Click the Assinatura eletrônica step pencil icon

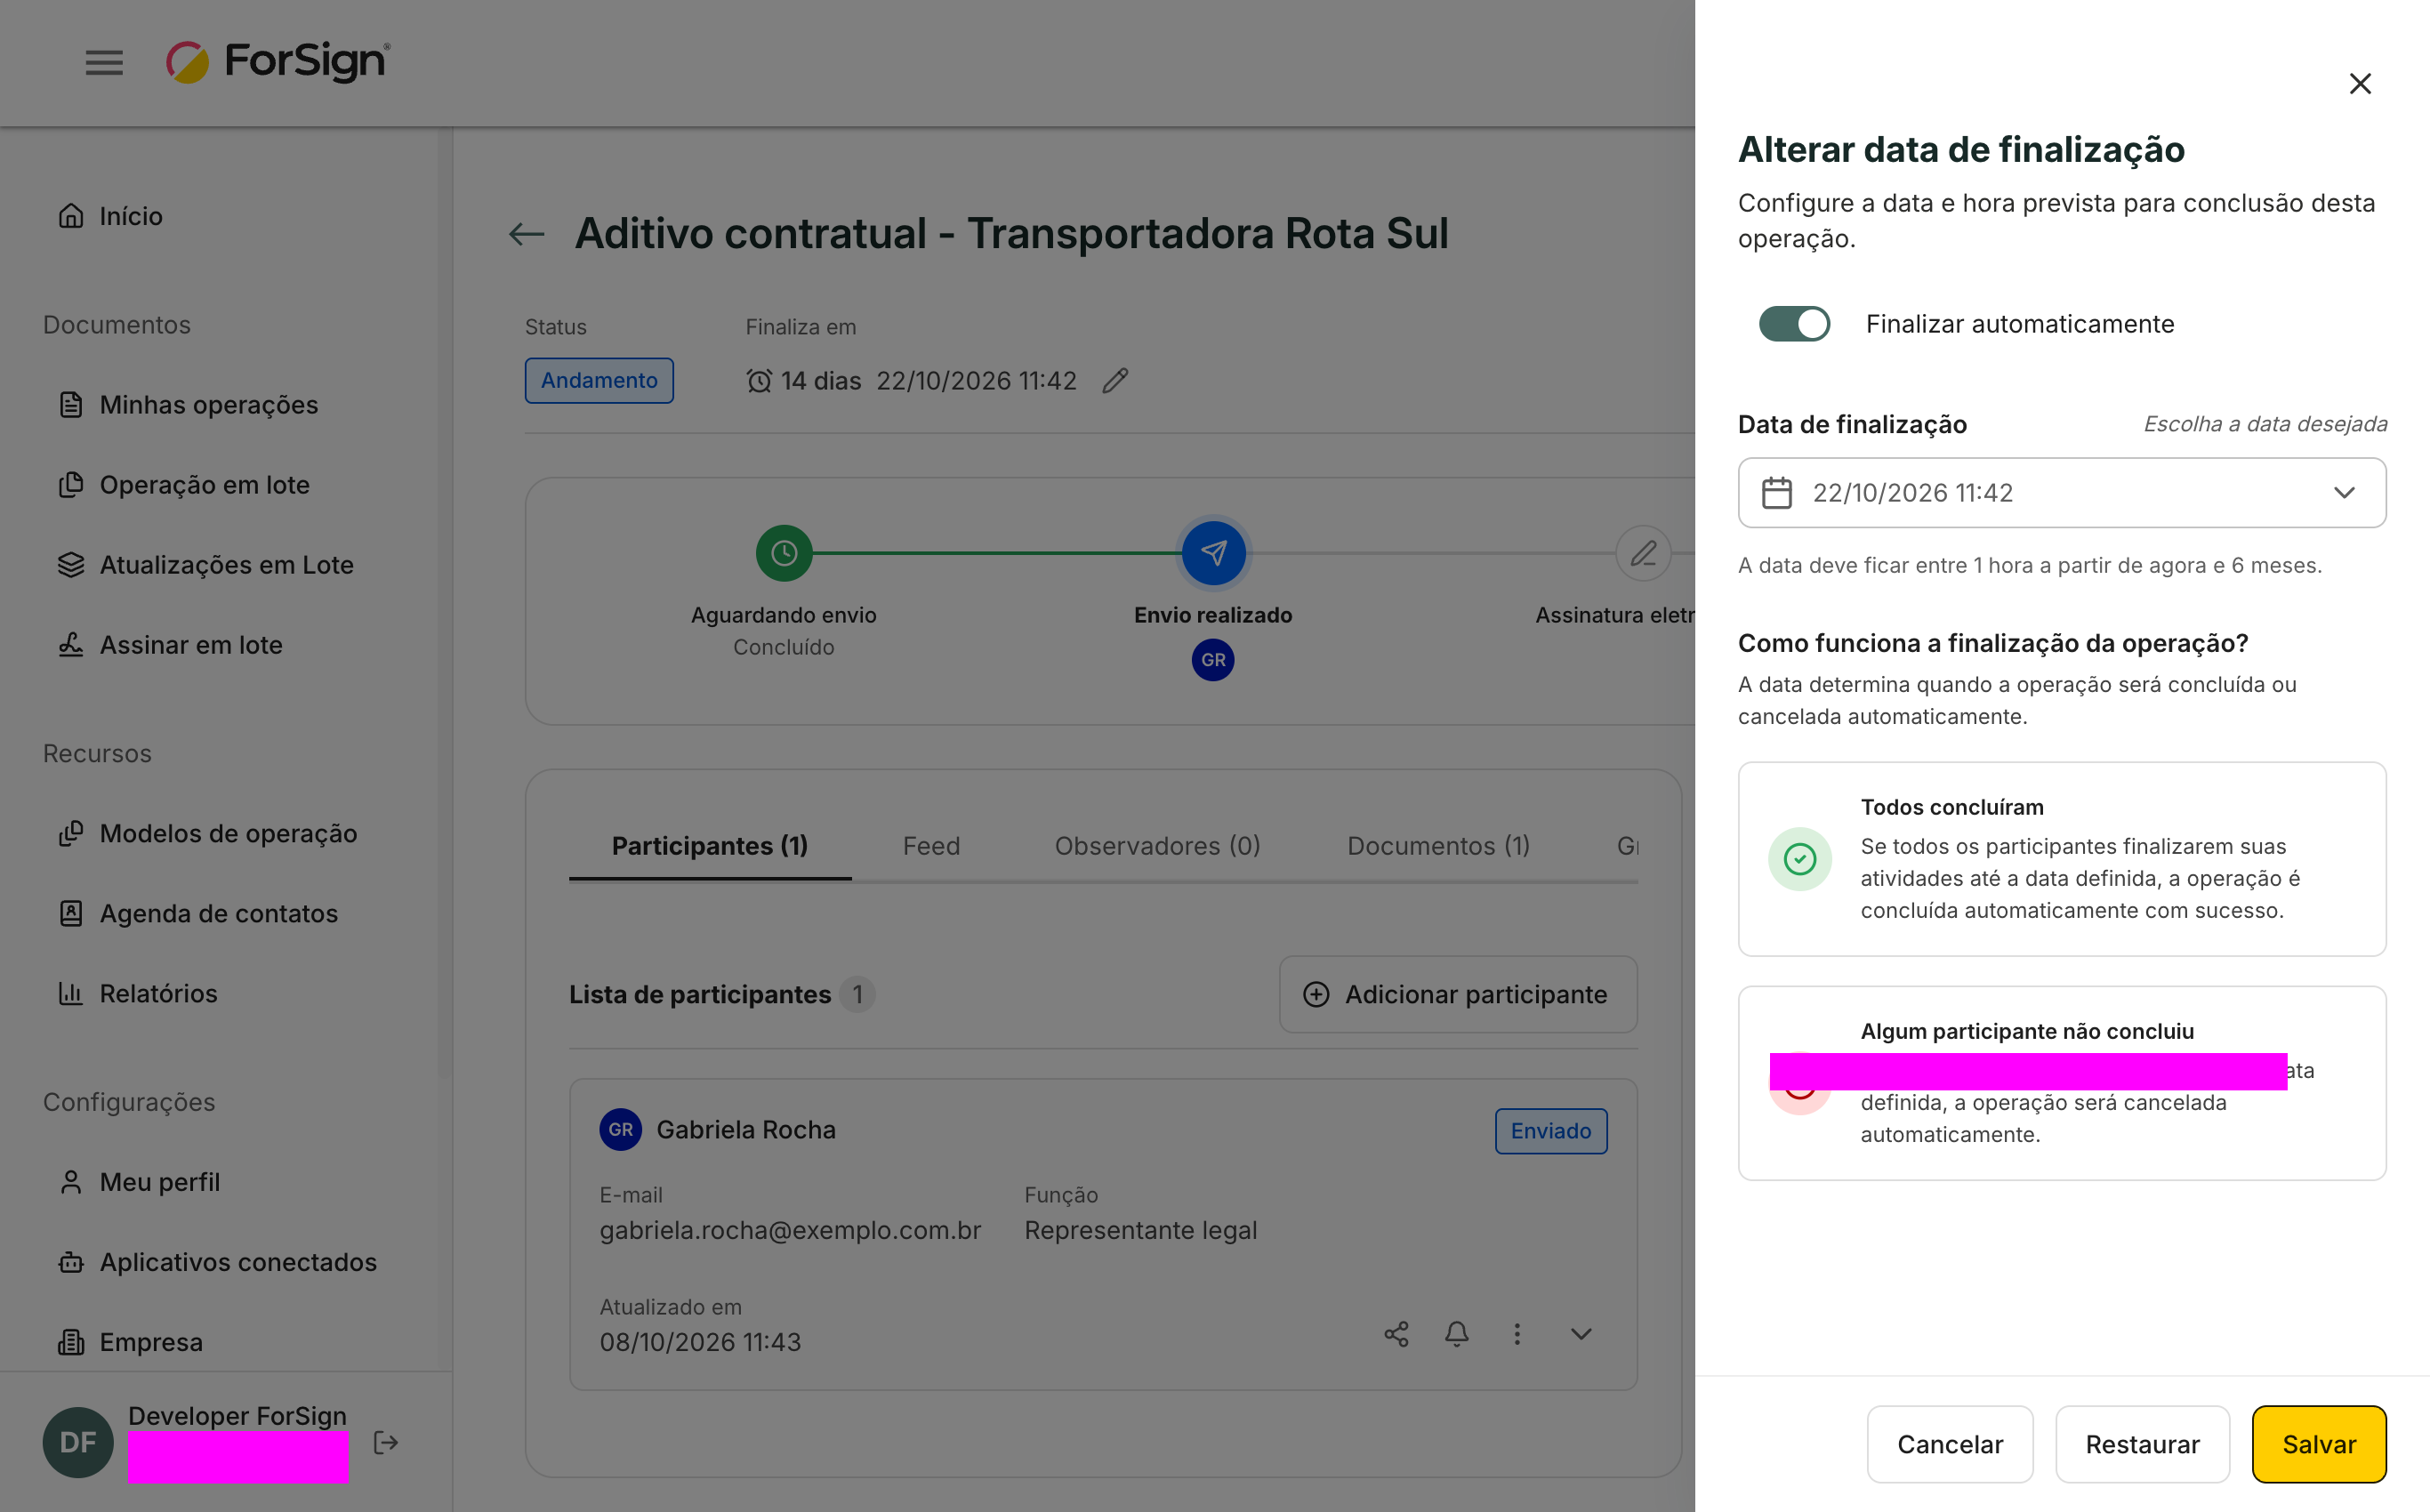tap(1643, 553)
